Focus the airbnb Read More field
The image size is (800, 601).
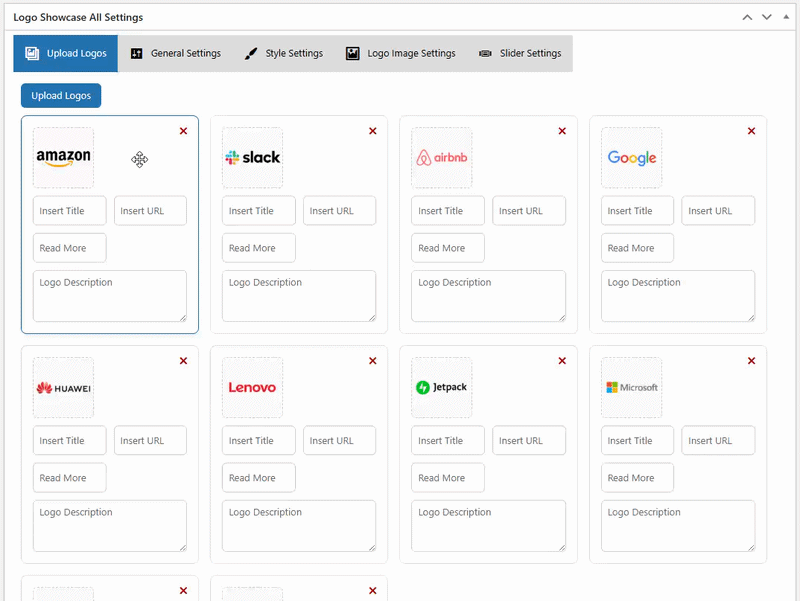(x=448, y=248)
